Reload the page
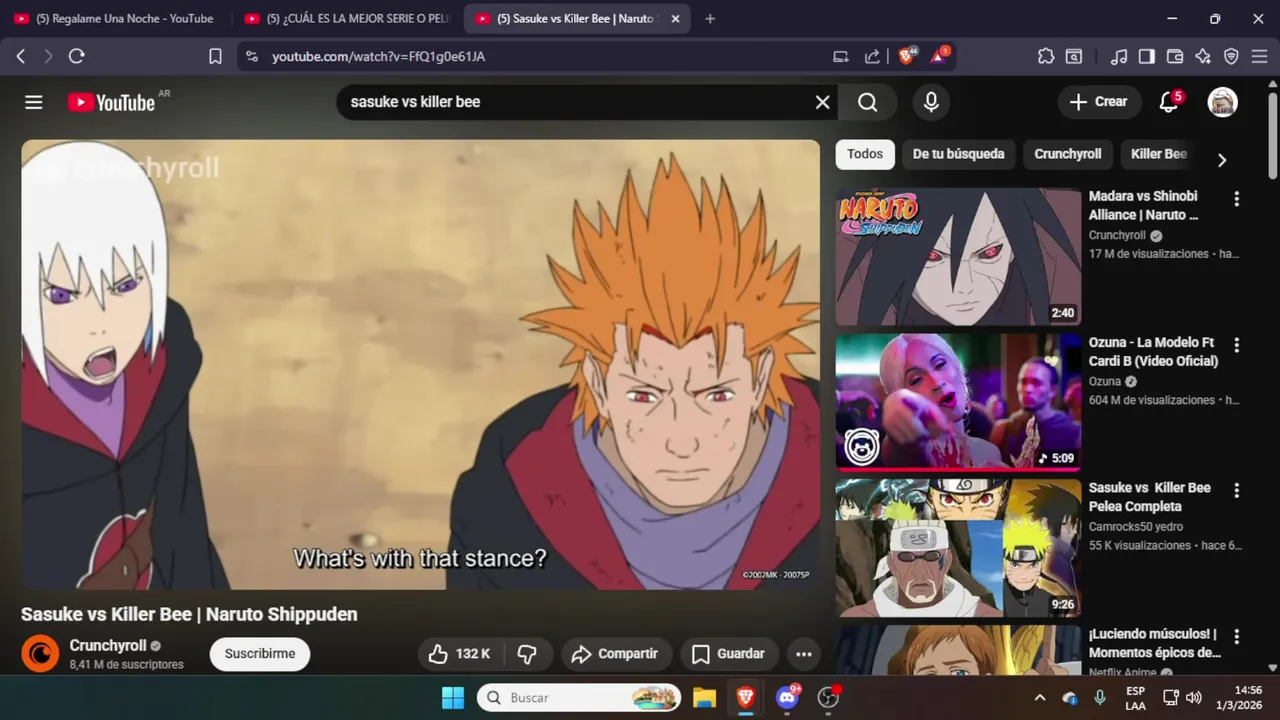The height and width of the screenshot is (720, 1280). 76,56
